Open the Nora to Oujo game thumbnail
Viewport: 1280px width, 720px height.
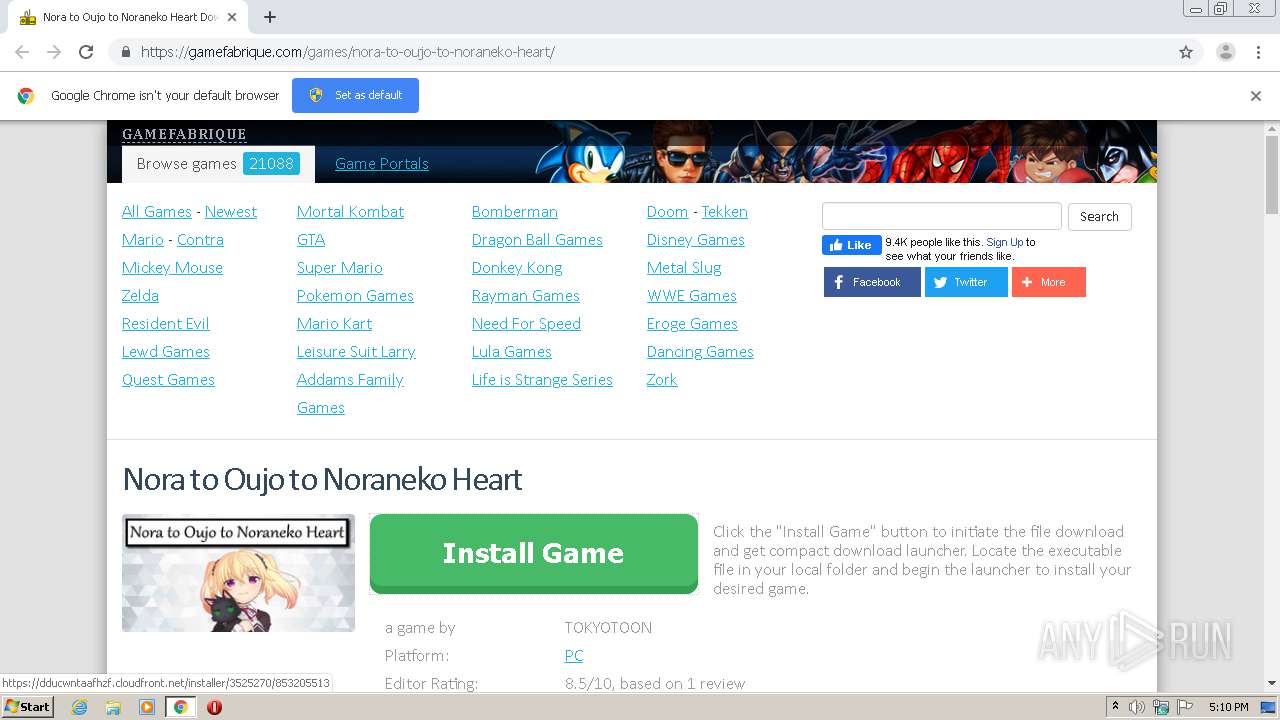238,573
